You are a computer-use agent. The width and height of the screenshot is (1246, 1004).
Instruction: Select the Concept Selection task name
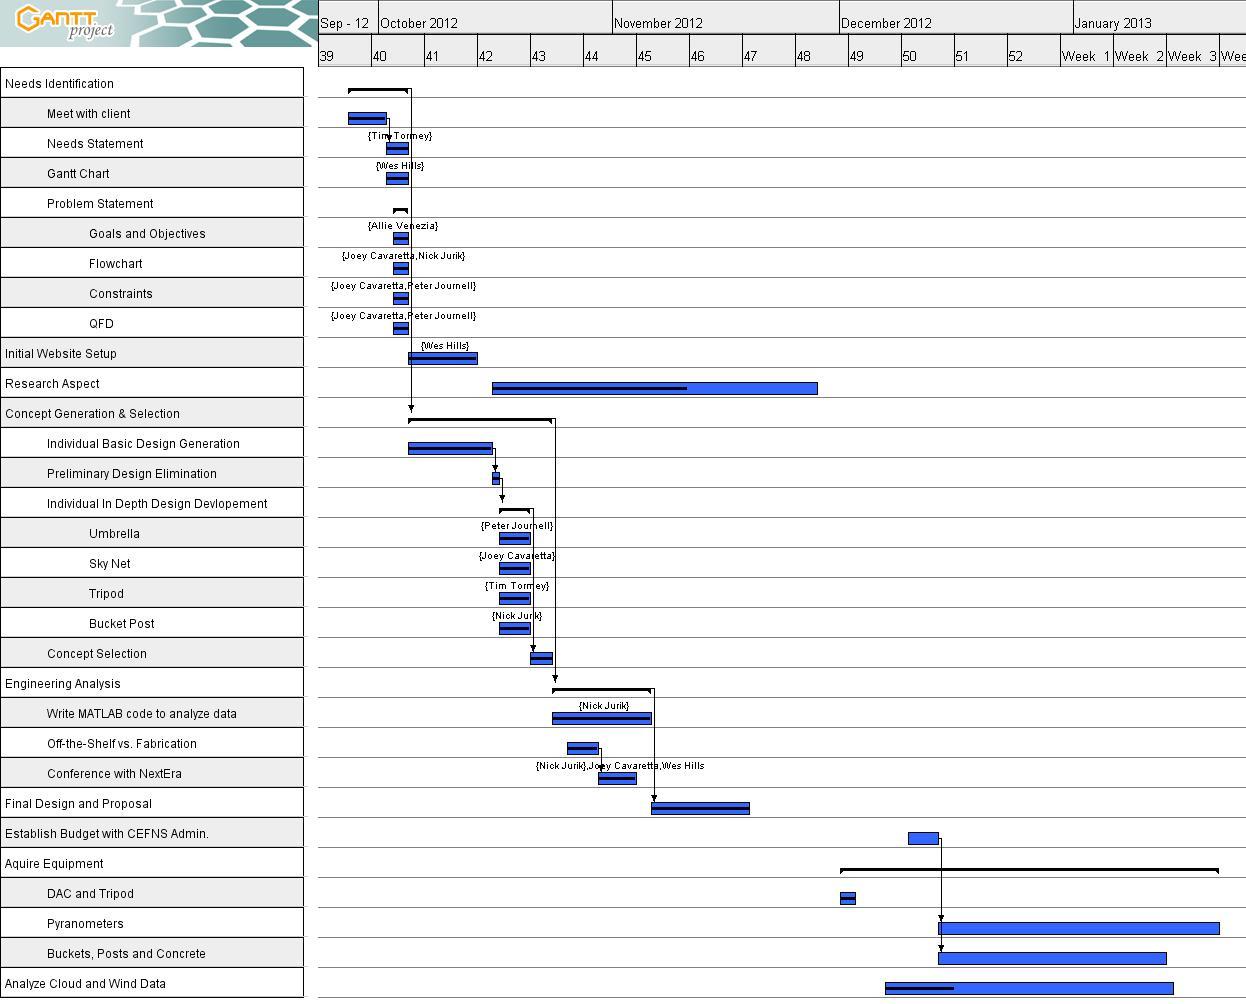click(96, 654)
